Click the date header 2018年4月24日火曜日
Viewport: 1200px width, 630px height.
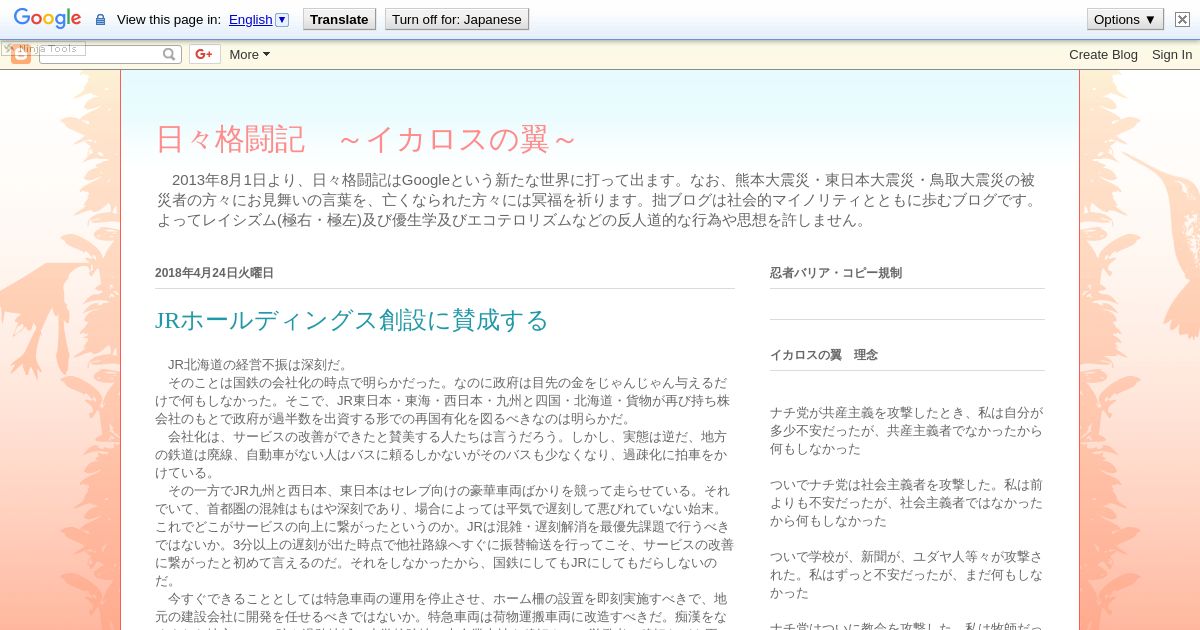(x=214, y=273)
